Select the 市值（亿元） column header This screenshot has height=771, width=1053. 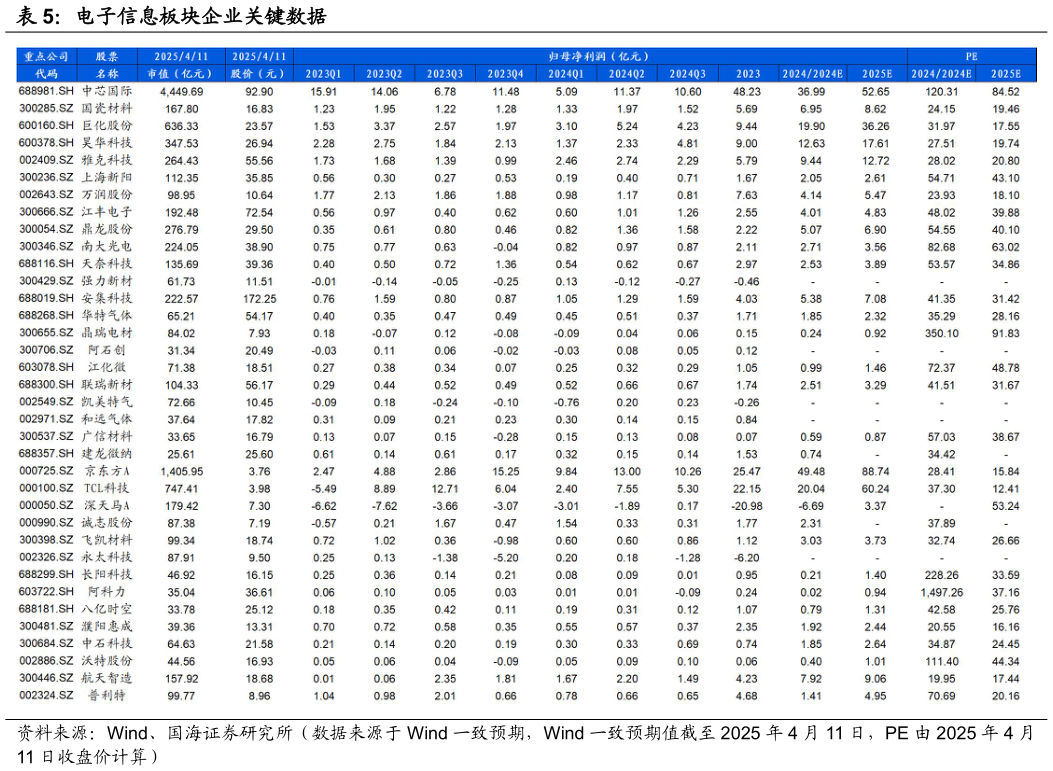[x=181, y=74]
